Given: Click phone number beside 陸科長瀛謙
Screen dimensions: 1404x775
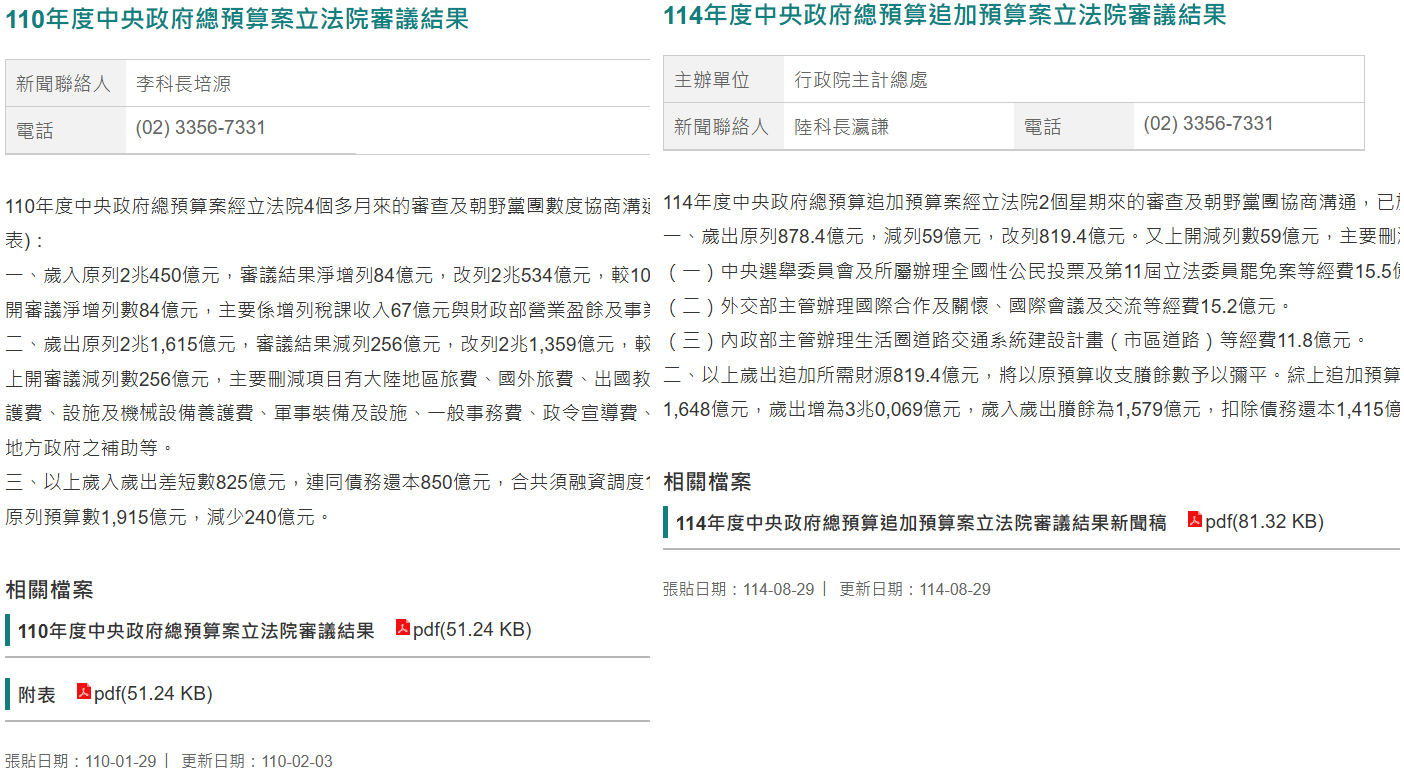Looking at the screenshot, I should click(x=1208, y=124).
